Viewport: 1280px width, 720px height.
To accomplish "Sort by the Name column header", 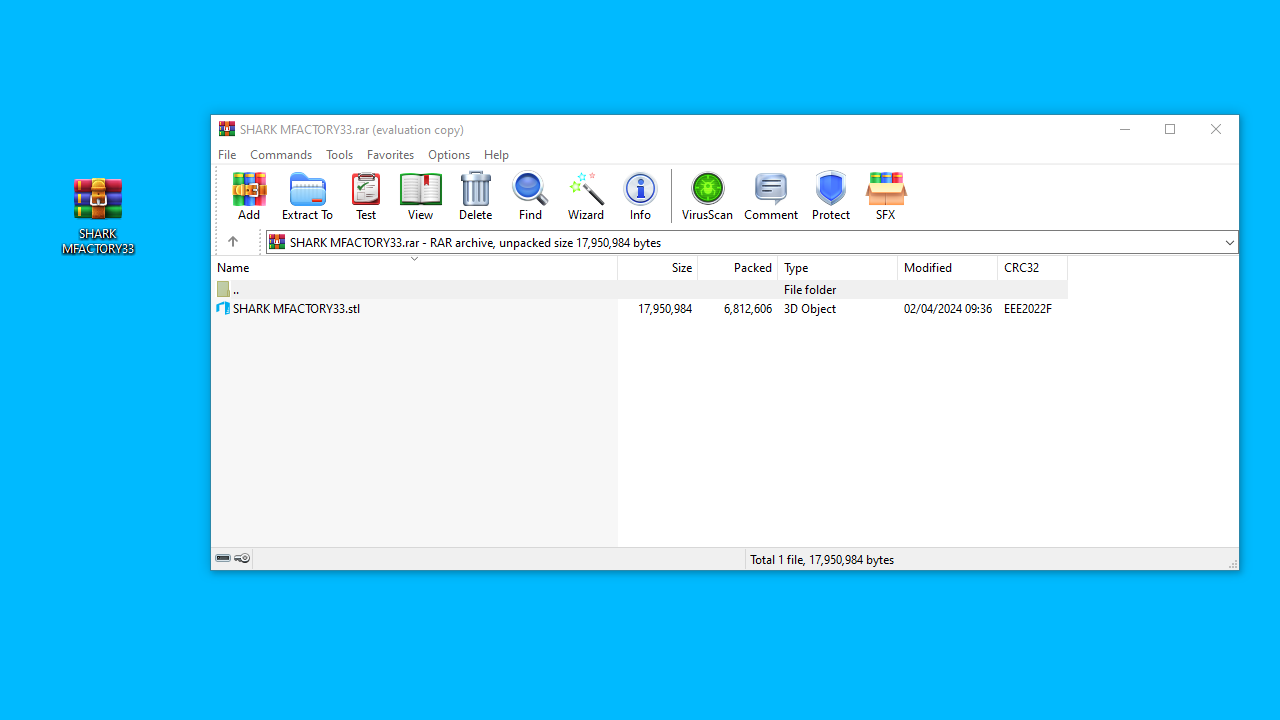I will coord(415,268).
